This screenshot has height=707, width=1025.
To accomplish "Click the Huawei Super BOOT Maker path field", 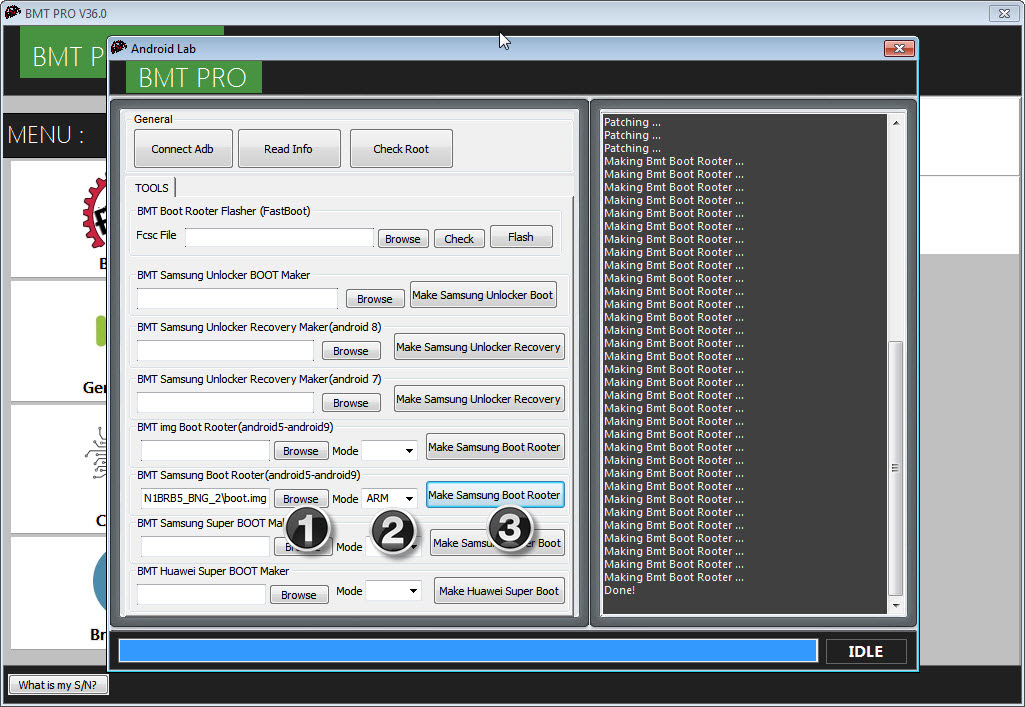I will pyautogui.click(x=201, y=595).
